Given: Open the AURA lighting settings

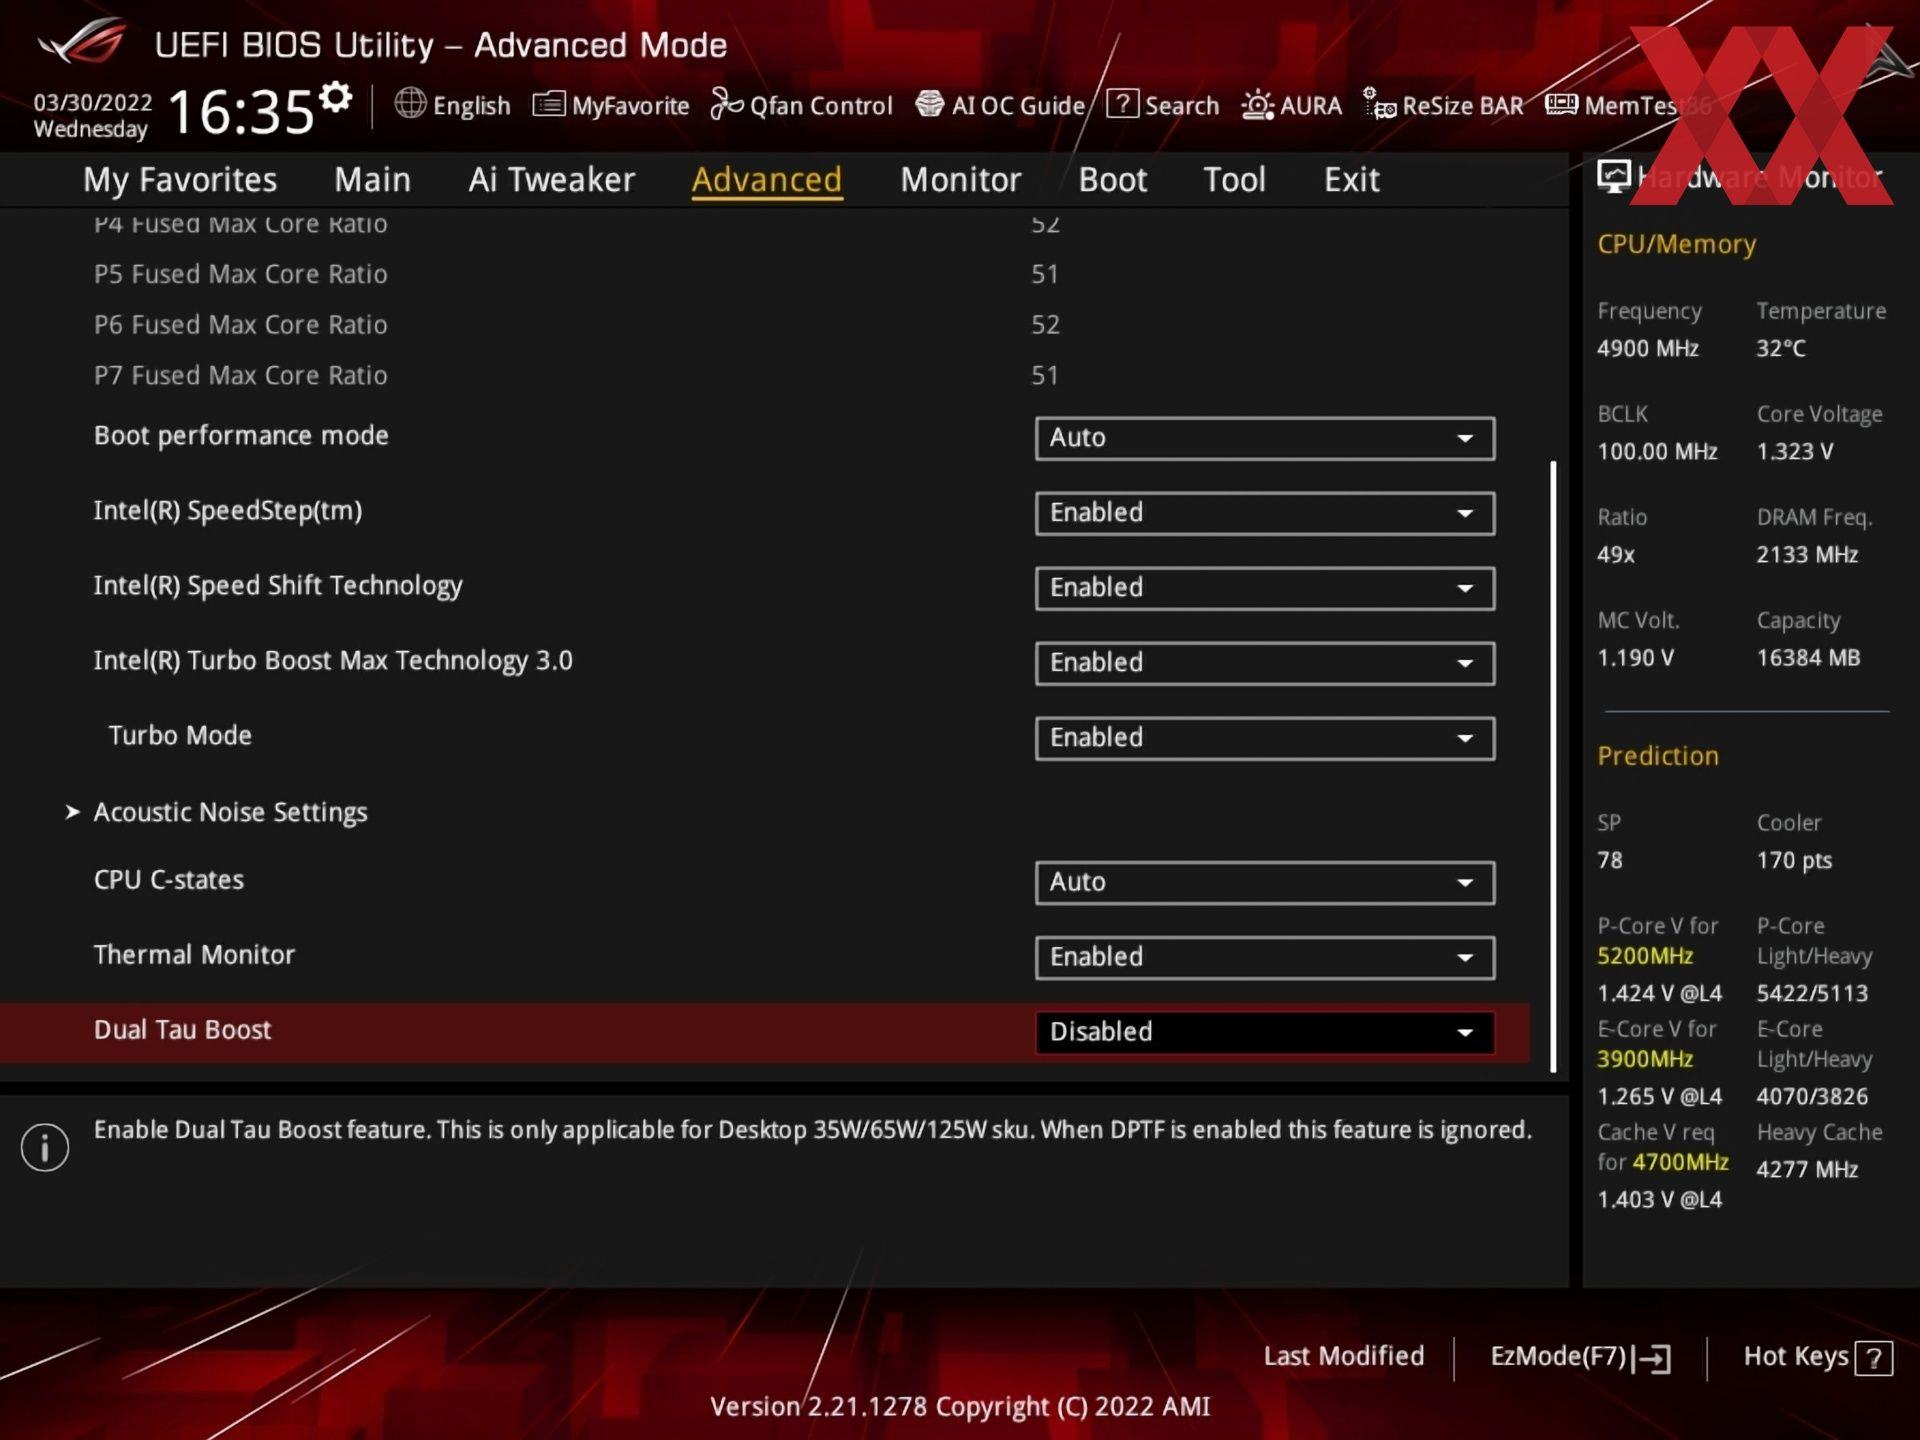Looking at the screenshot, I should 1293,104.
